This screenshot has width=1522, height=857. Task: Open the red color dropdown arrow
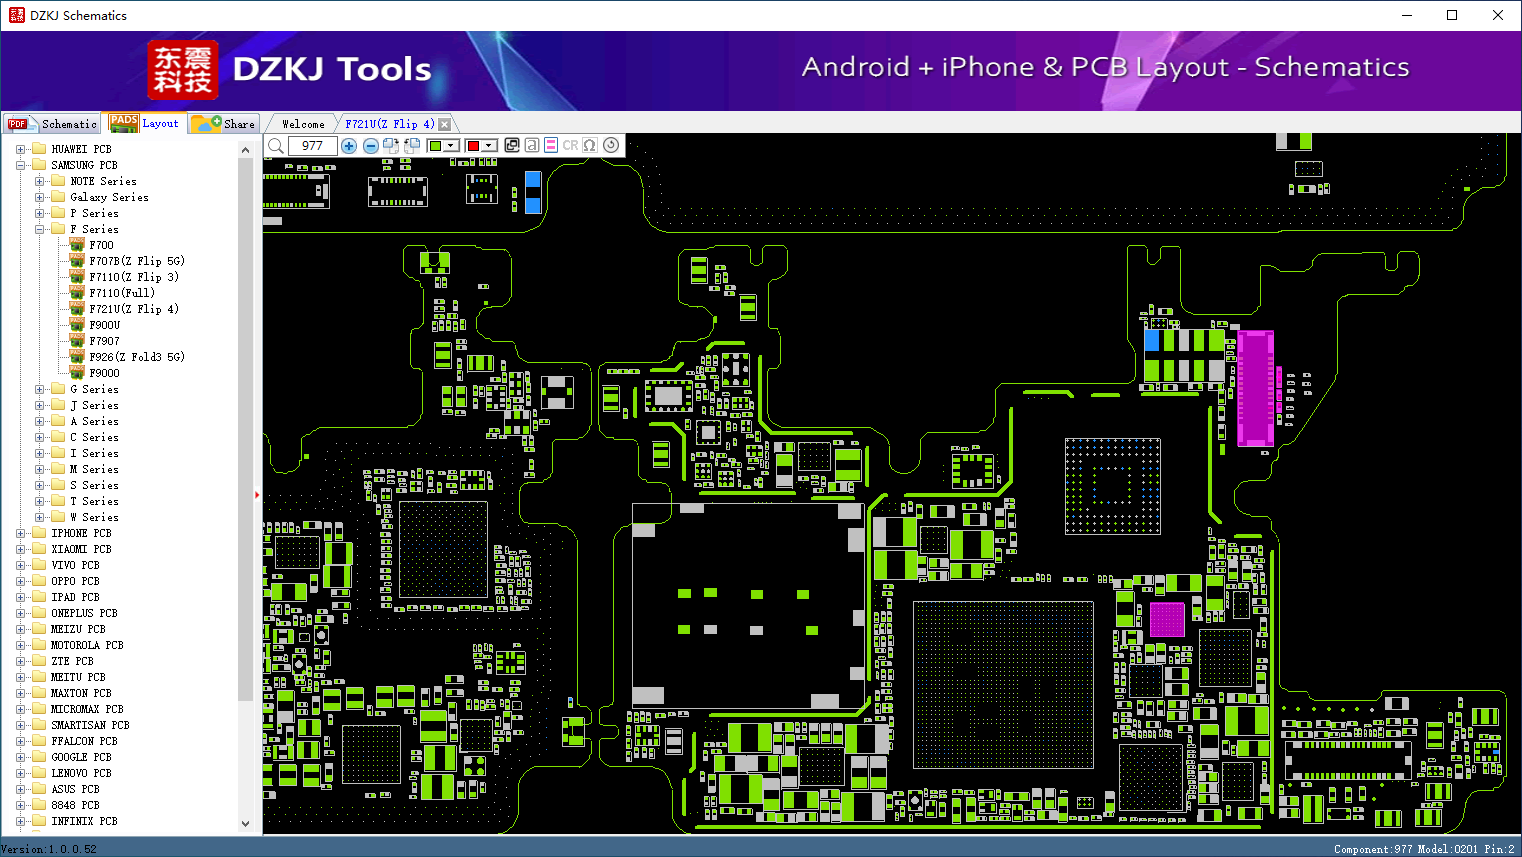pyautogui.click(x=490, y=146)
